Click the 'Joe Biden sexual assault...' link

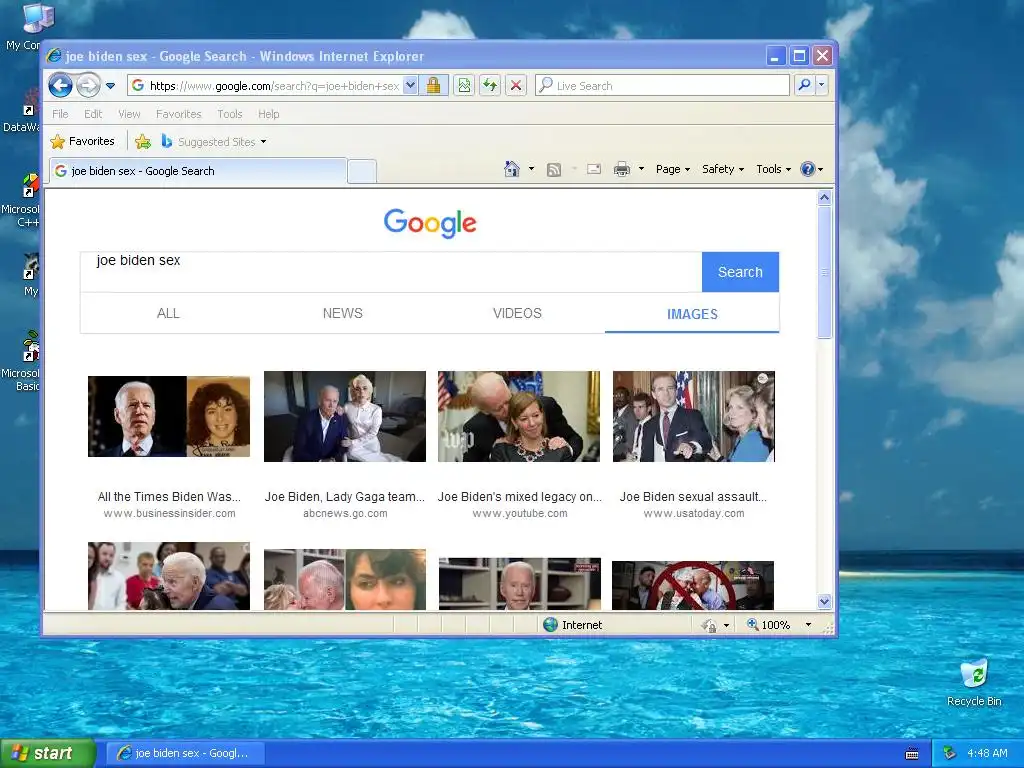pos(694,496)
